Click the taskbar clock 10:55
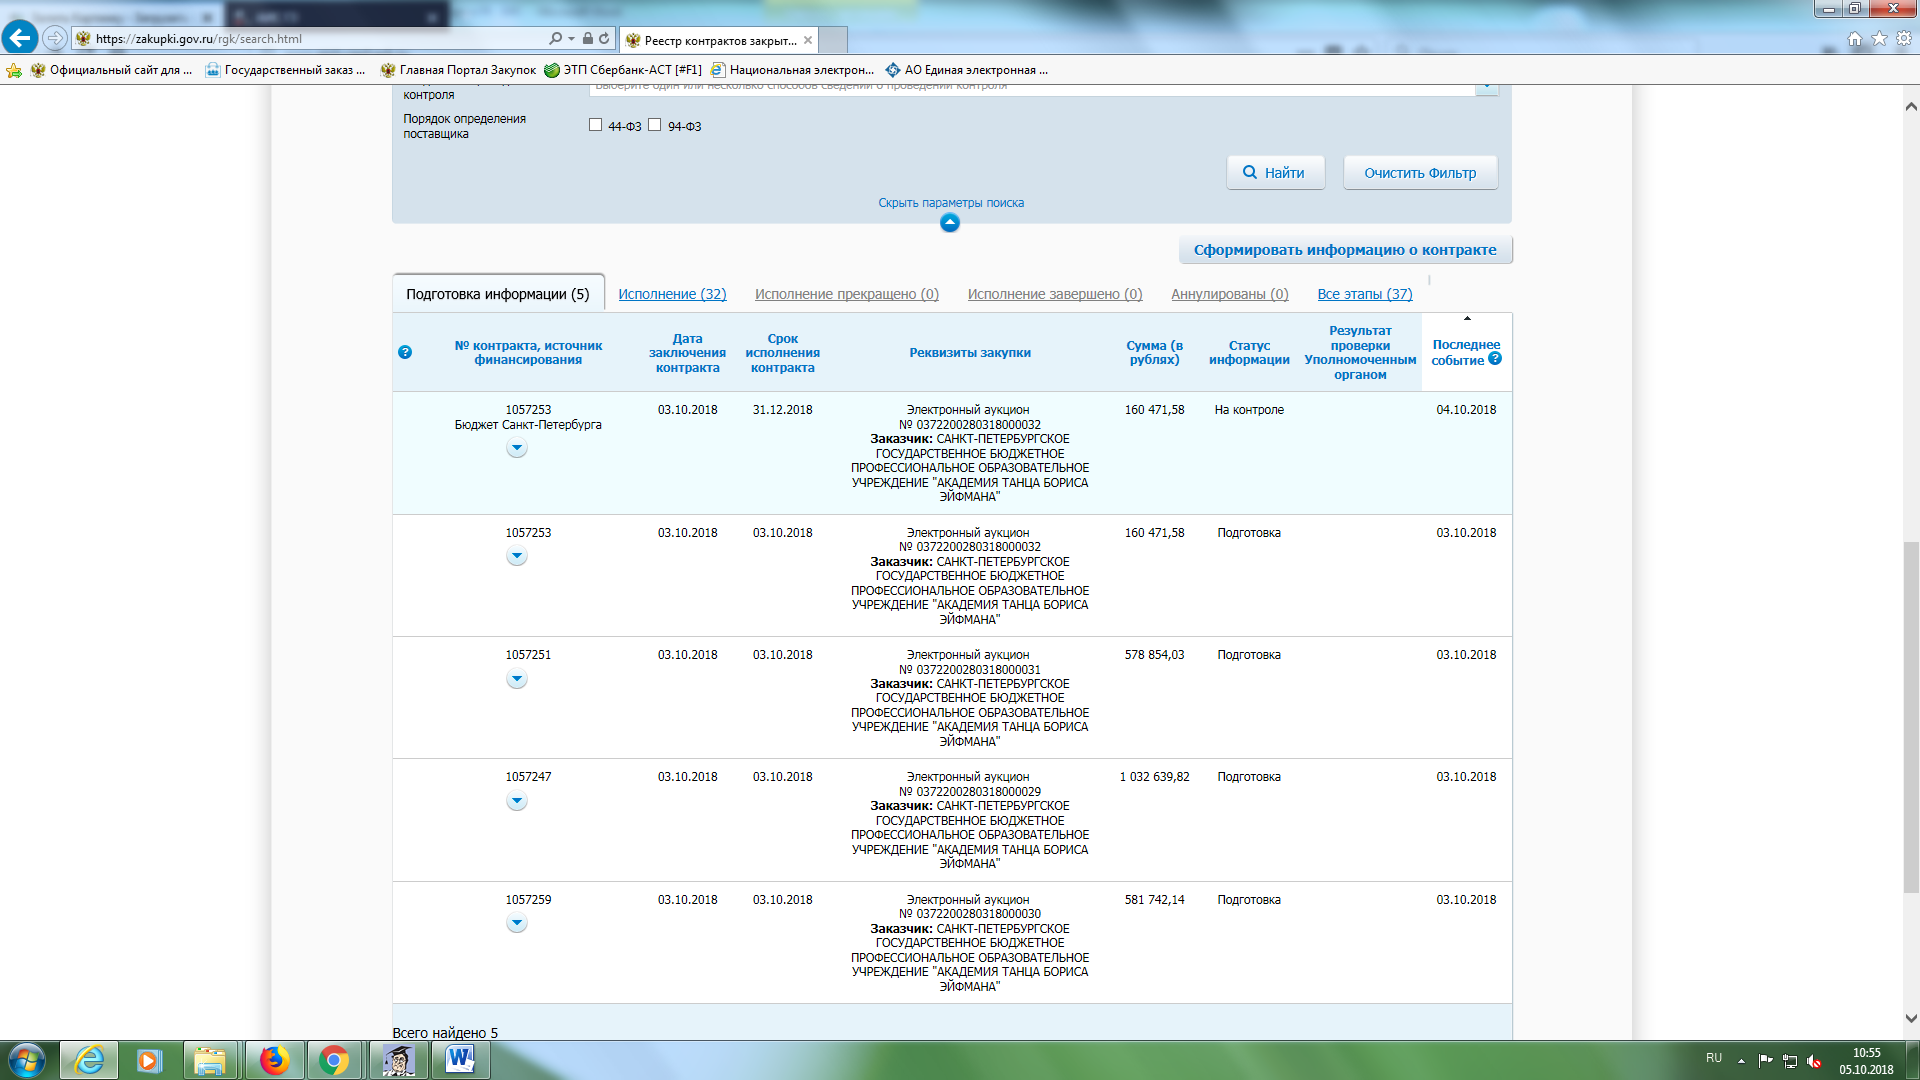This screenshot has height=1080, width=1920. [1866, 1053]
